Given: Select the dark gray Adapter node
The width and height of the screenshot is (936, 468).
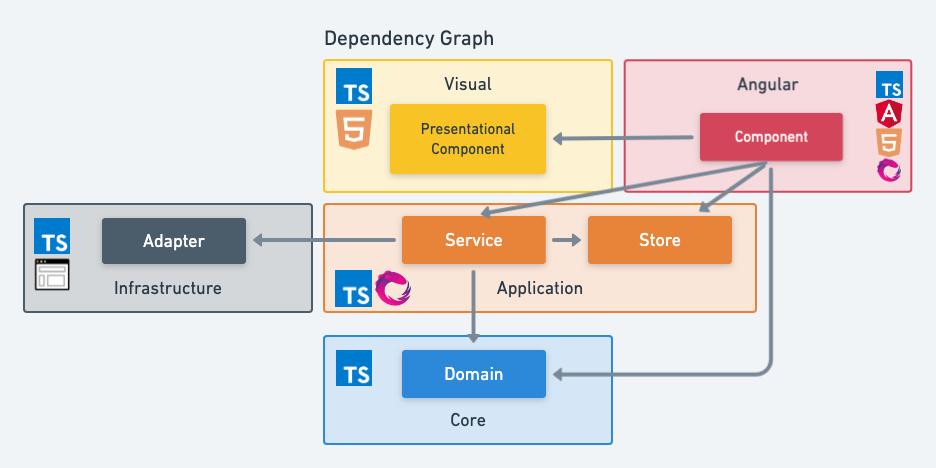Looking at the screenshot, I should pyautogui.click(x=174, y=241).
